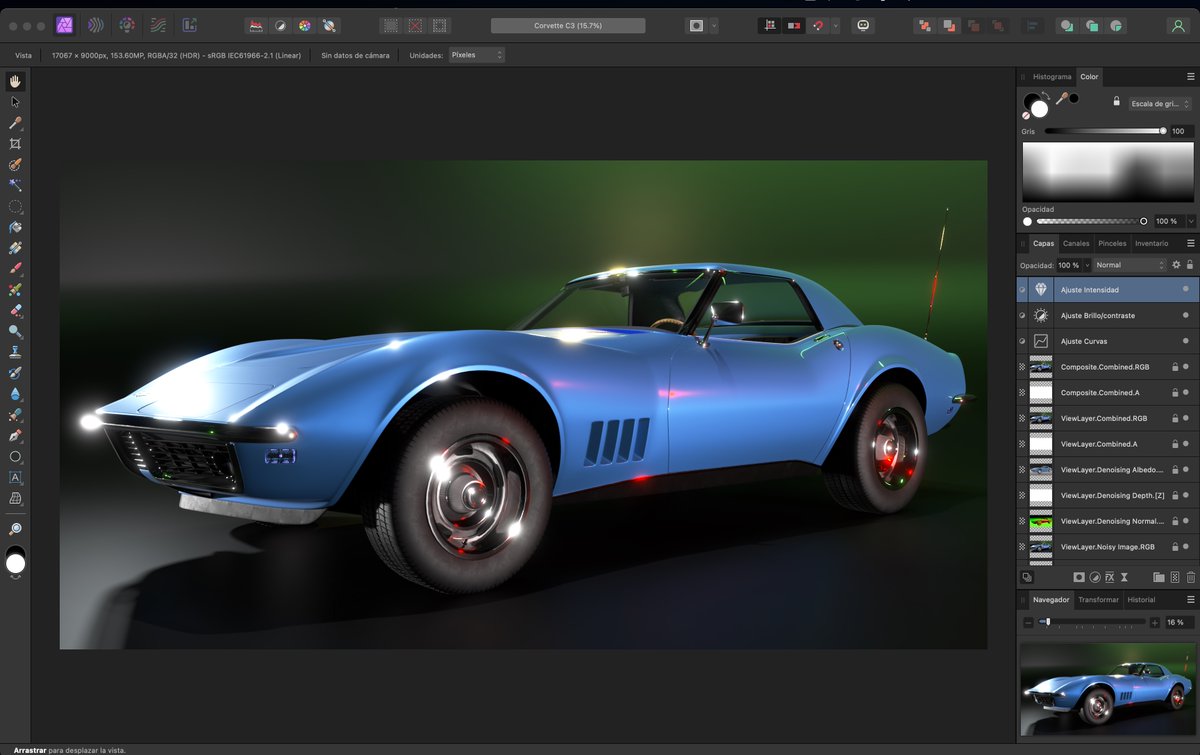Toggle snapping magnet icon

[x=819, y=25]
